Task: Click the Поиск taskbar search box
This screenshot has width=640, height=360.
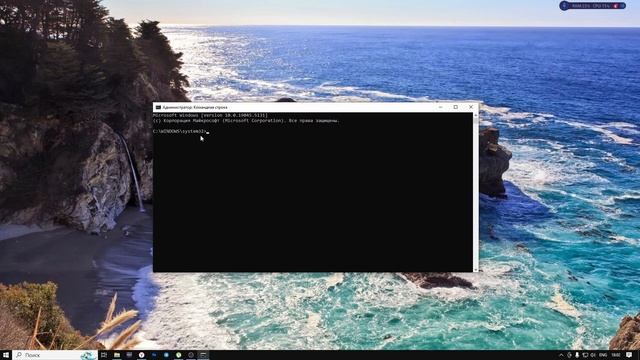Action: click(55, 355)
